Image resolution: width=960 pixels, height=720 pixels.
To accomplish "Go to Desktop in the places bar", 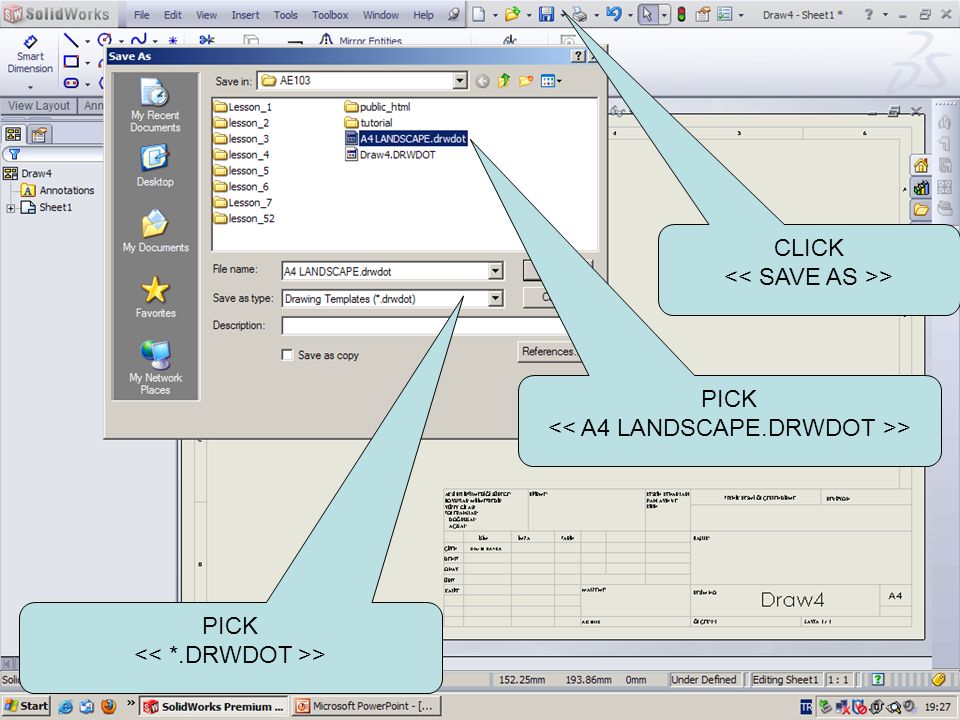I will pyautogui.click(x=156, y=166).
